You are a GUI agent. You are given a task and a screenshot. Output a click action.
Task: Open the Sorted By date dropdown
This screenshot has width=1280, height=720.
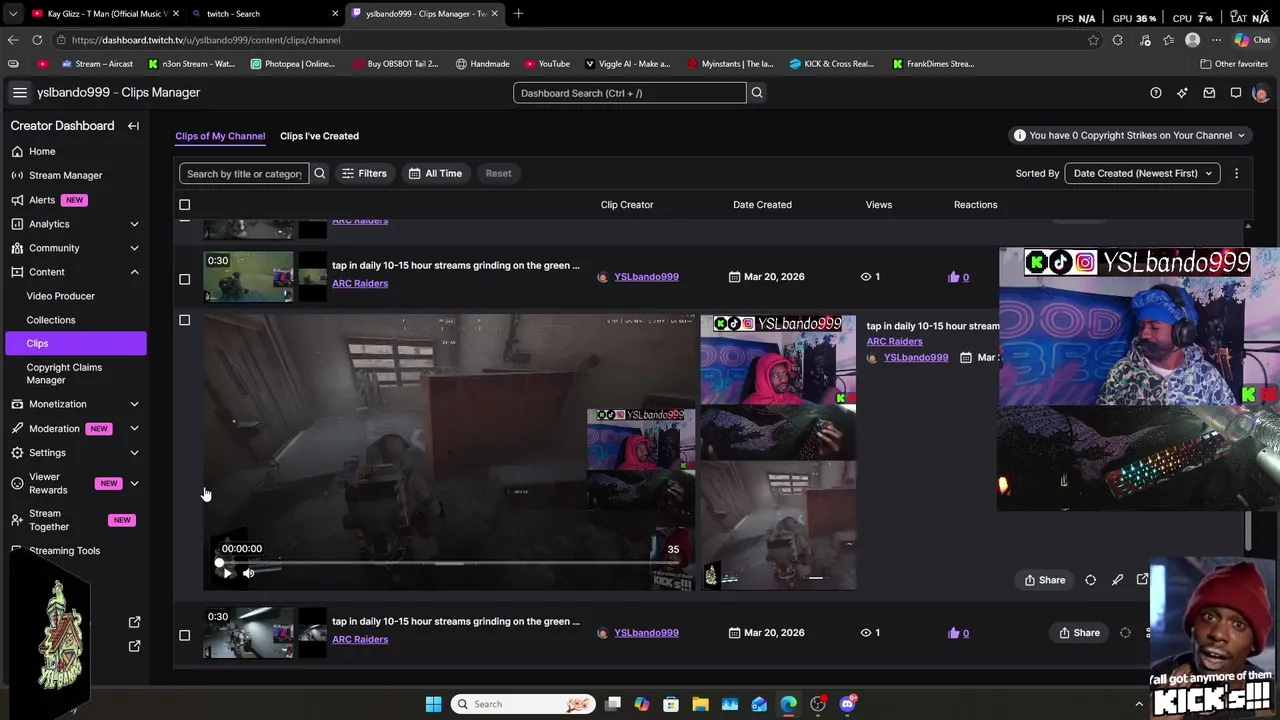tap(1142, 173)
